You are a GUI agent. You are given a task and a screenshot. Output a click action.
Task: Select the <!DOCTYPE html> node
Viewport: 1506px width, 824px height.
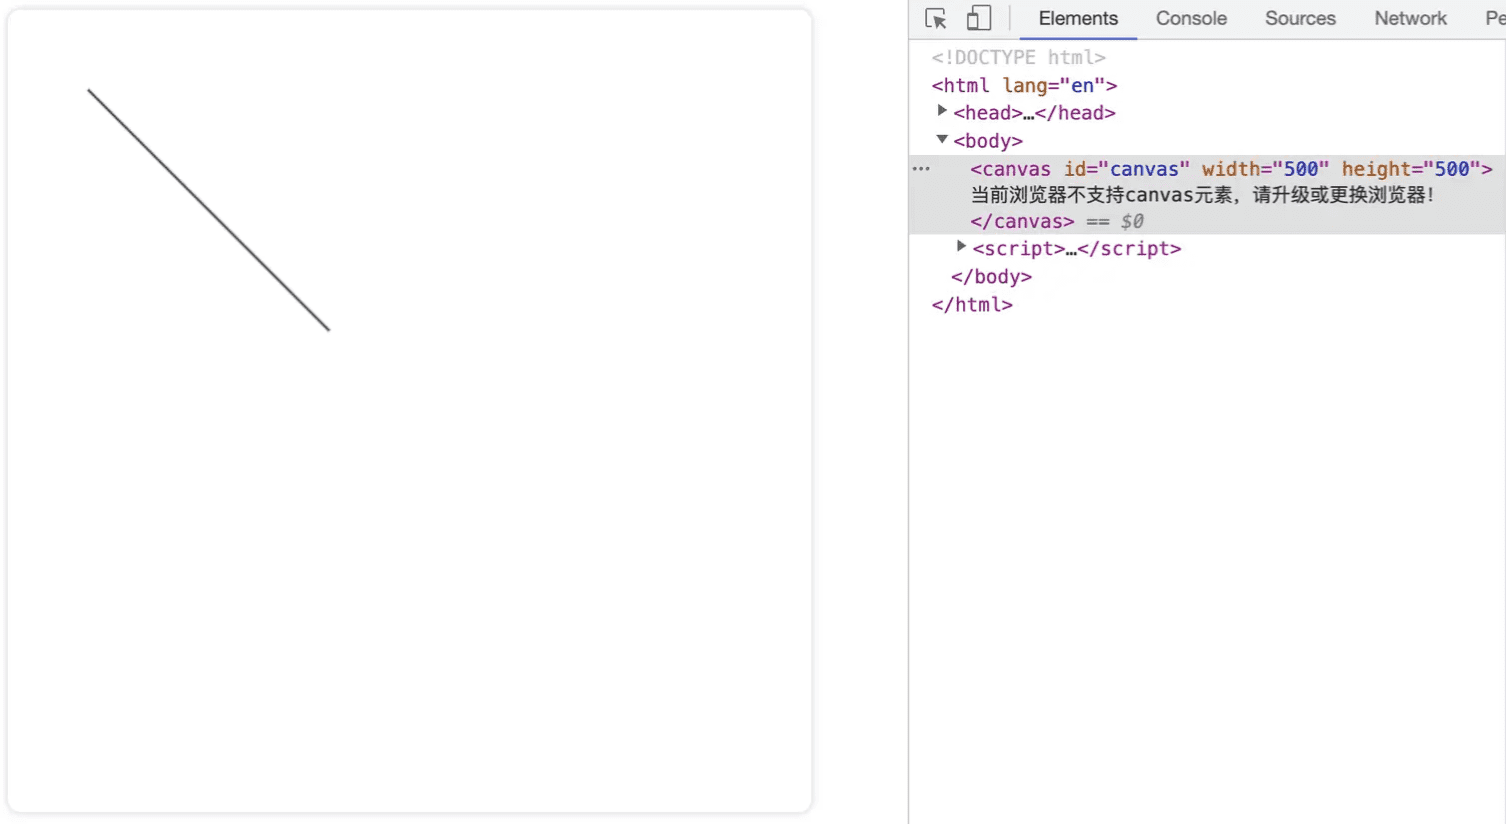click(x=1018, y=58)
